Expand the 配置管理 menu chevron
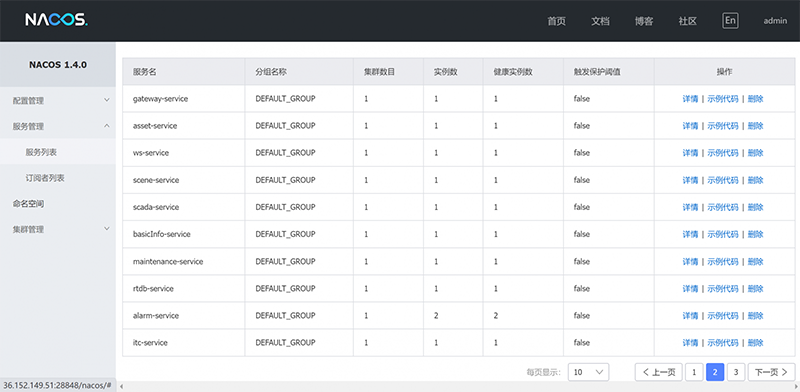Image resolution: width=800 pixels, height=392 pixels. [x=107, y=100]
